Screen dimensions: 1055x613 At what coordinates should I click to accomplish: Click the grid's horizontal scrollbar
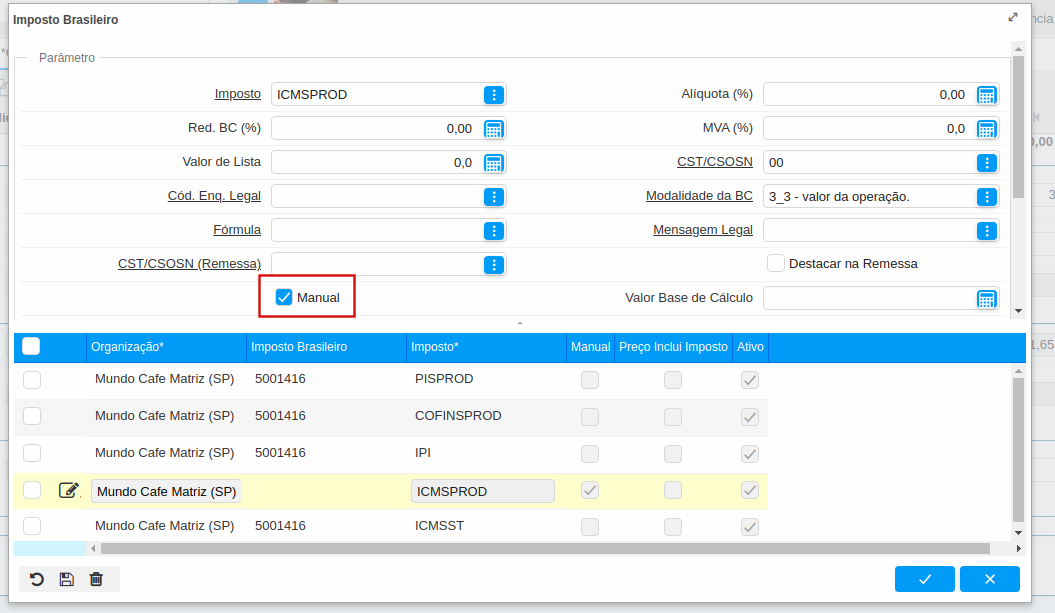(545, 548)
